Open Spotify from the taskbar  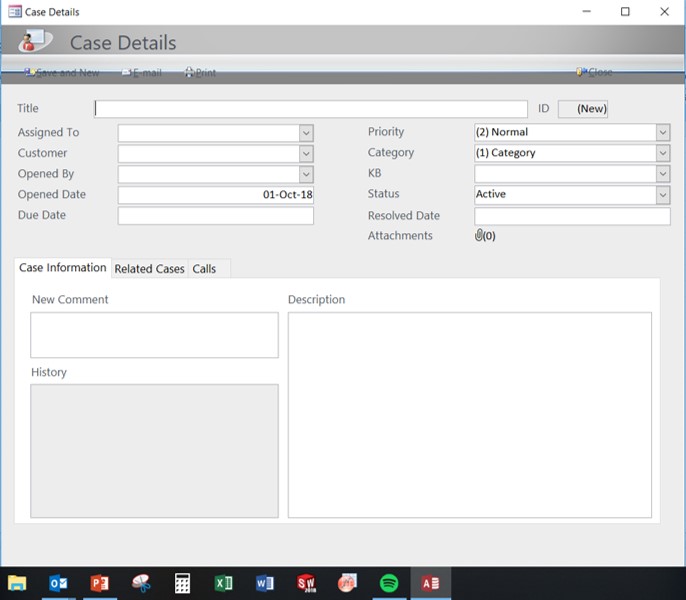tap(389, 583)
